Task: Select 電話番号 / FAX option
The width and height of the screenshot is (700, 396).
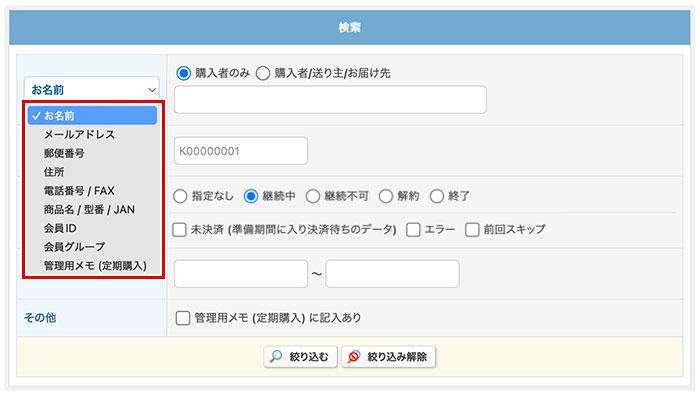Action: point(79,191)
